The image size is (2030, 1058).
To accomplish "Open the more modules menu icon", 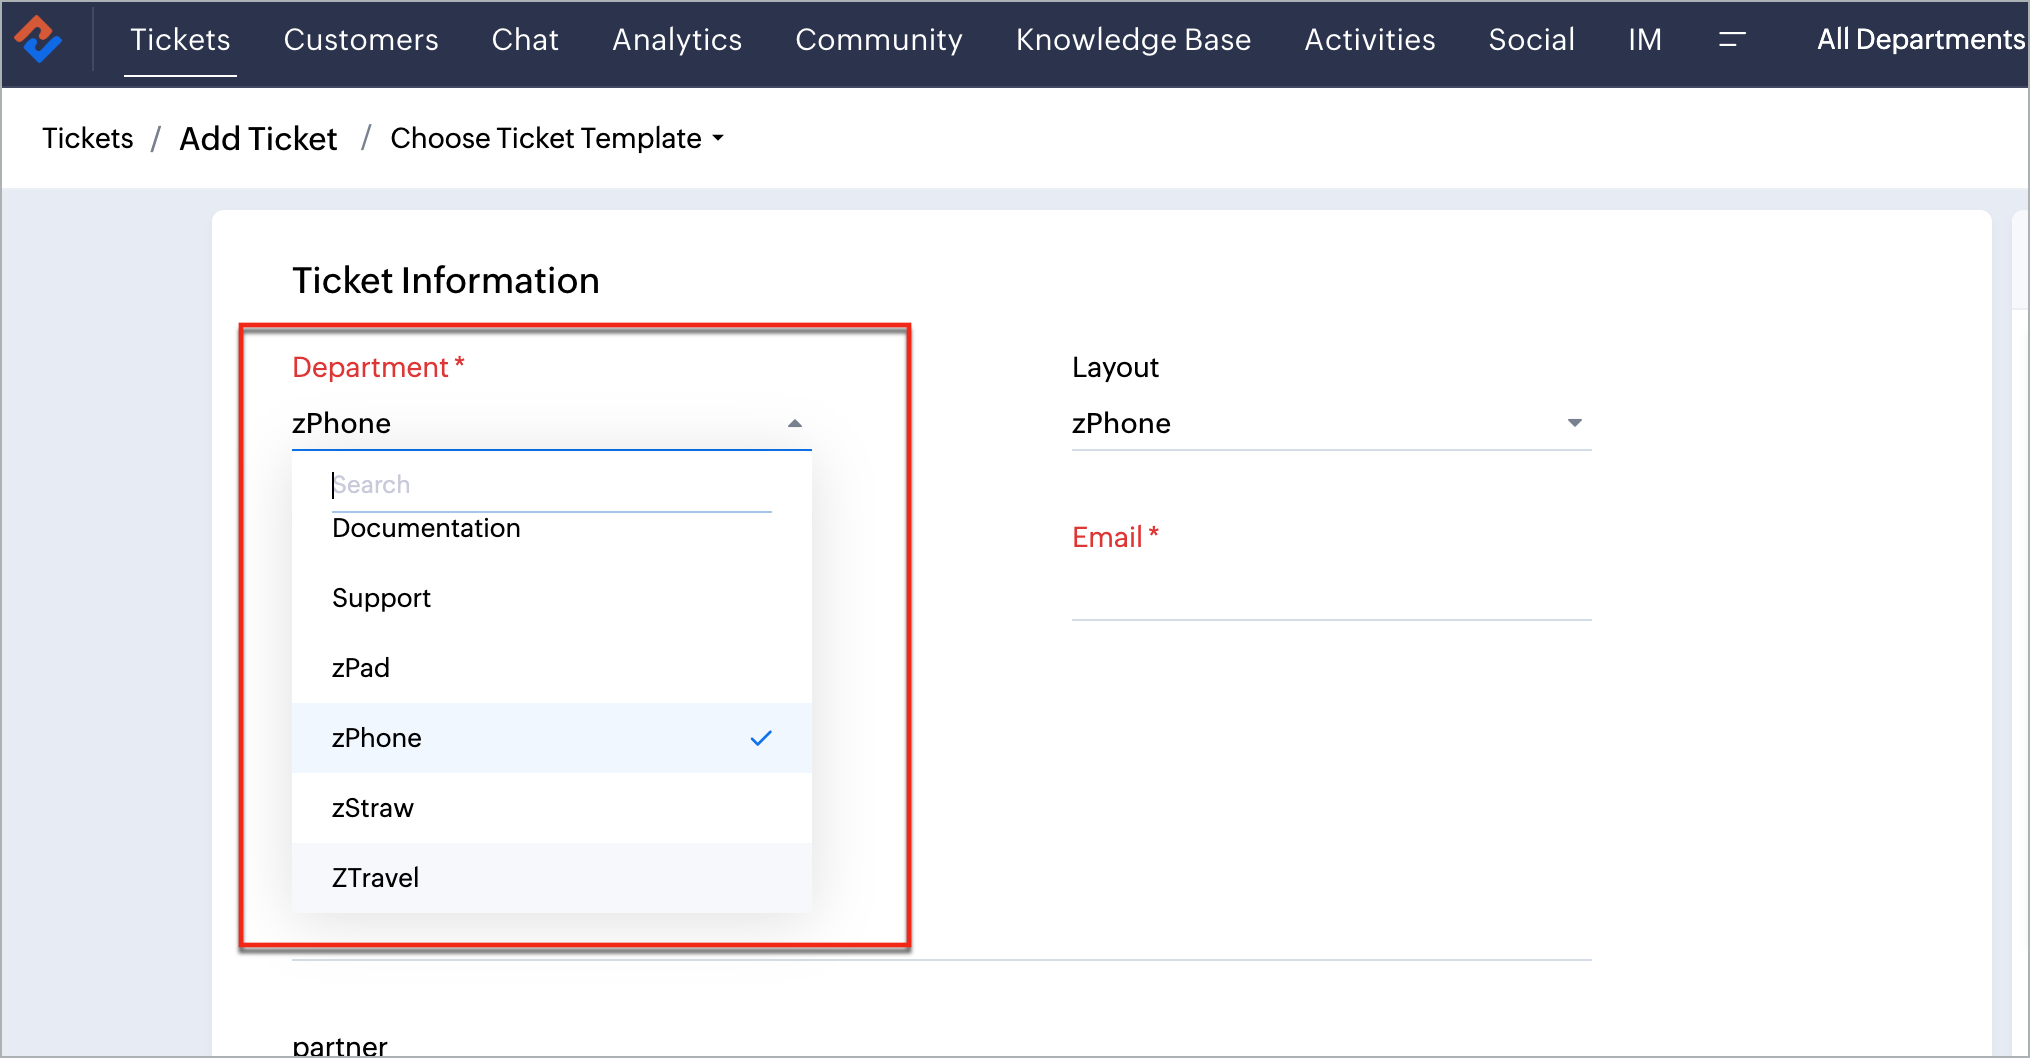I will point(1731,40).
